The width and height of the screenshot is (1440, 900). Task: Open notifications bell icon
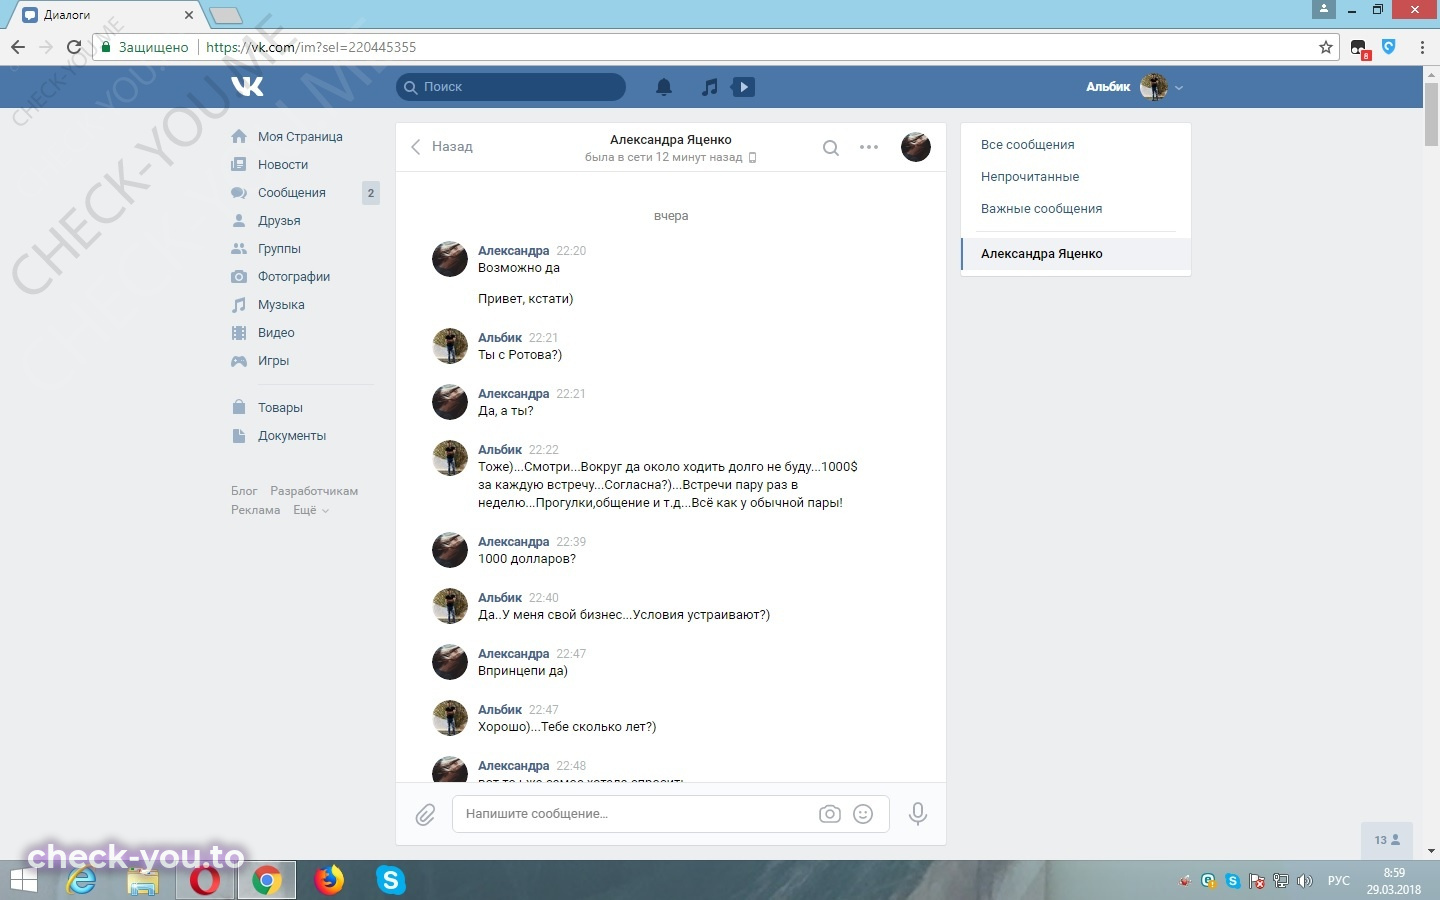coord(664,87)
